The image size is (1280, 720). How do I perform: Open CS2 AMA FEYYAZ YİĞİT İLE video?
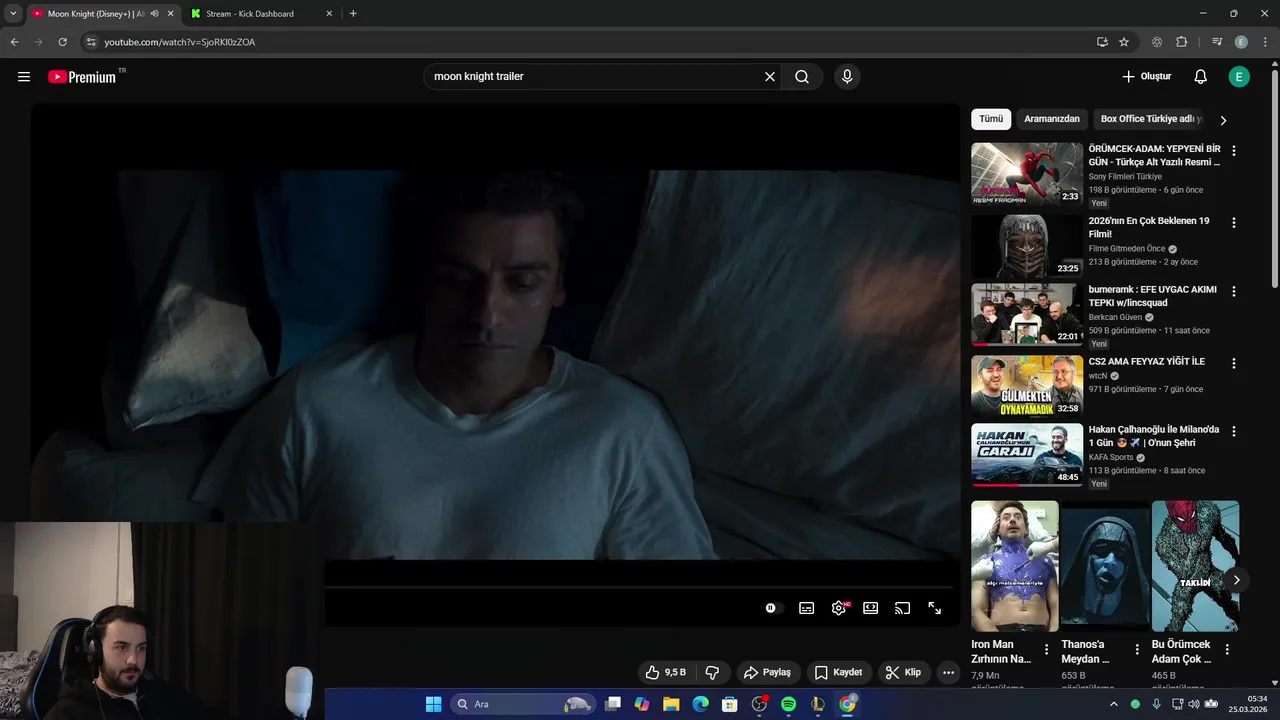click(x=1147, y=362)
